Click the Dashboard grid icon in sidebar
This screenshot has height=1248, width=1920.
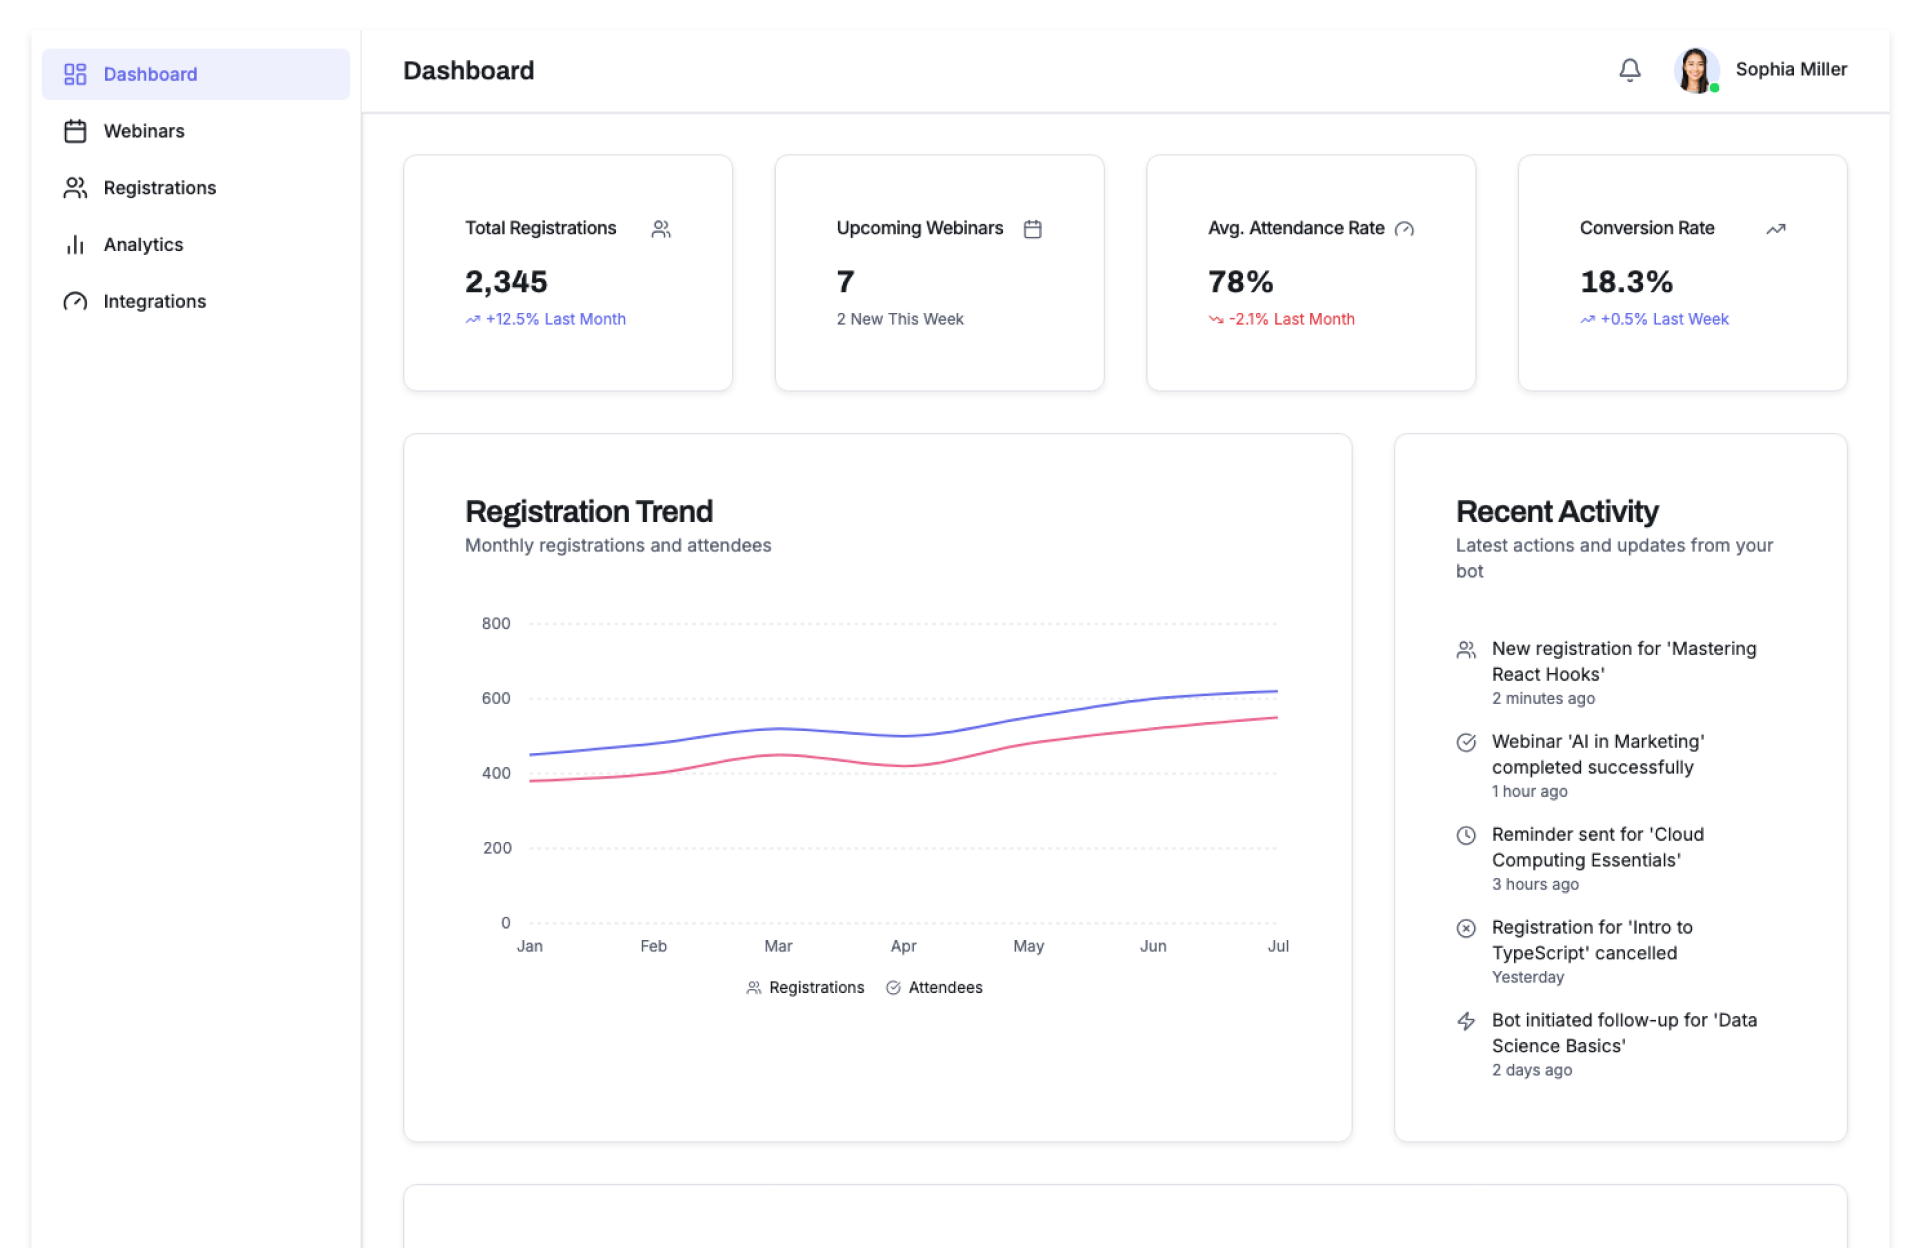(x=75, y=74)
